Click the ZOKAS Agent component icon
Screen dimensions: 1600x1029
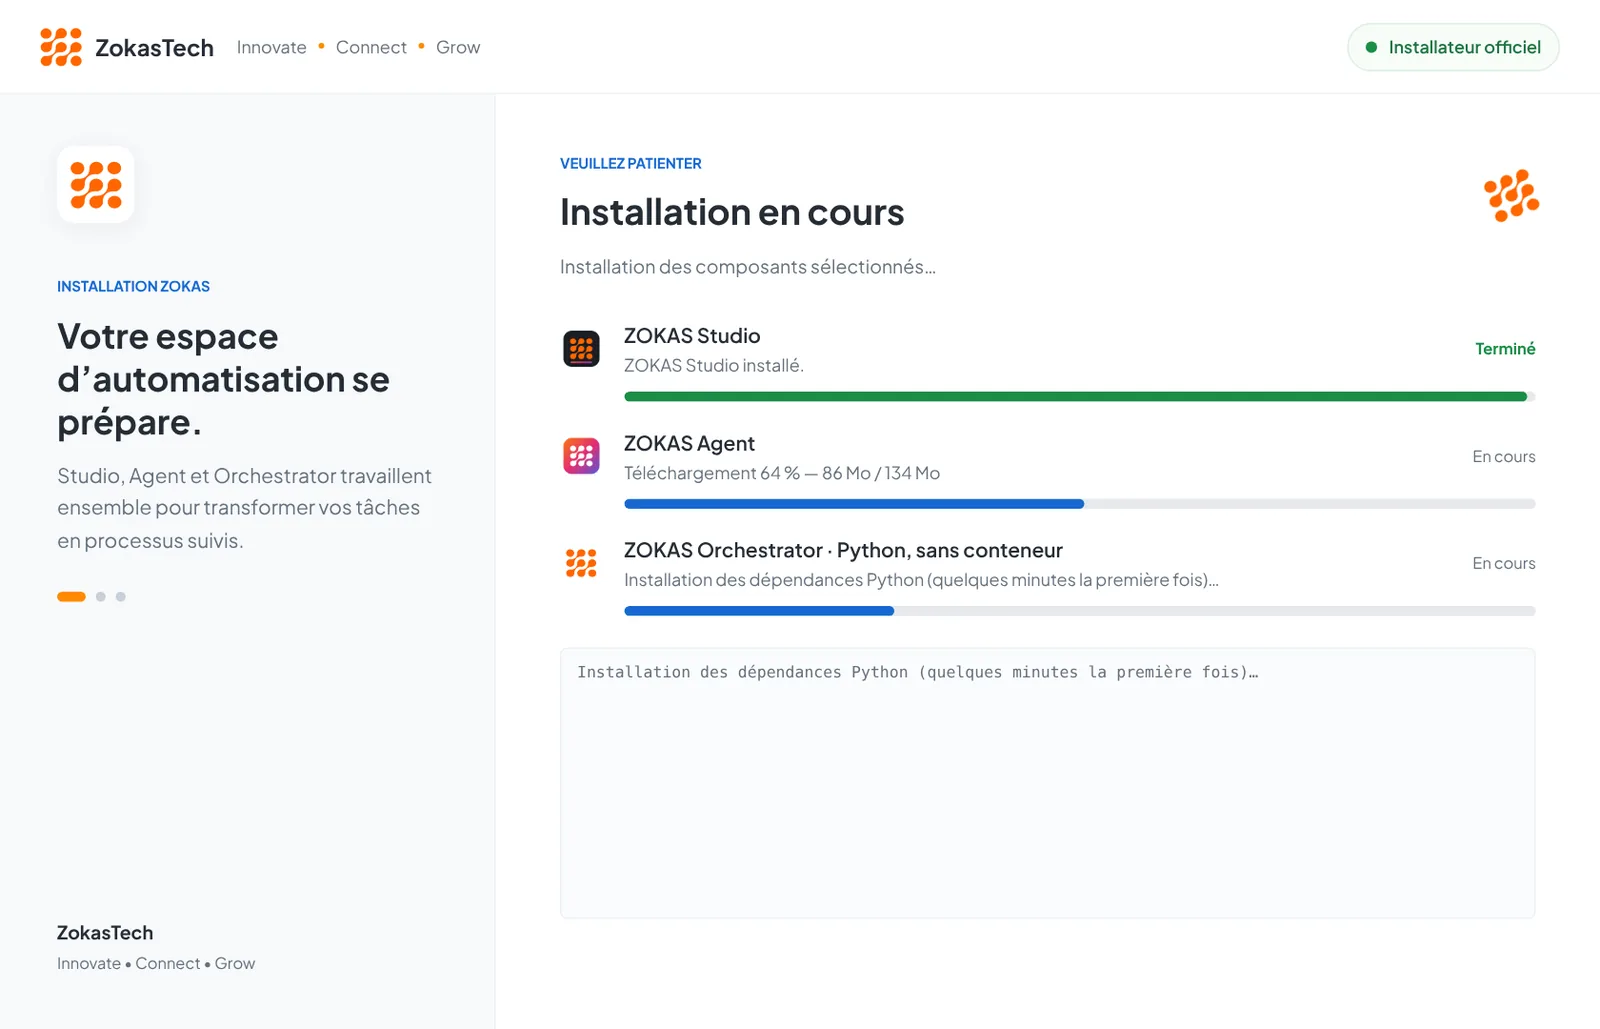coord(581,456)
